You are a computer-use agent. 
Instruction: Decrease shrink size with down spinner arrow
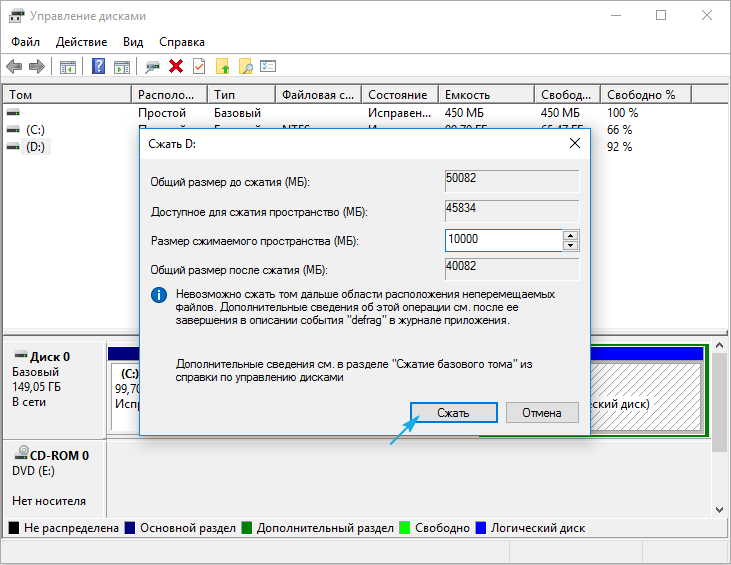[x=571, y=246]
